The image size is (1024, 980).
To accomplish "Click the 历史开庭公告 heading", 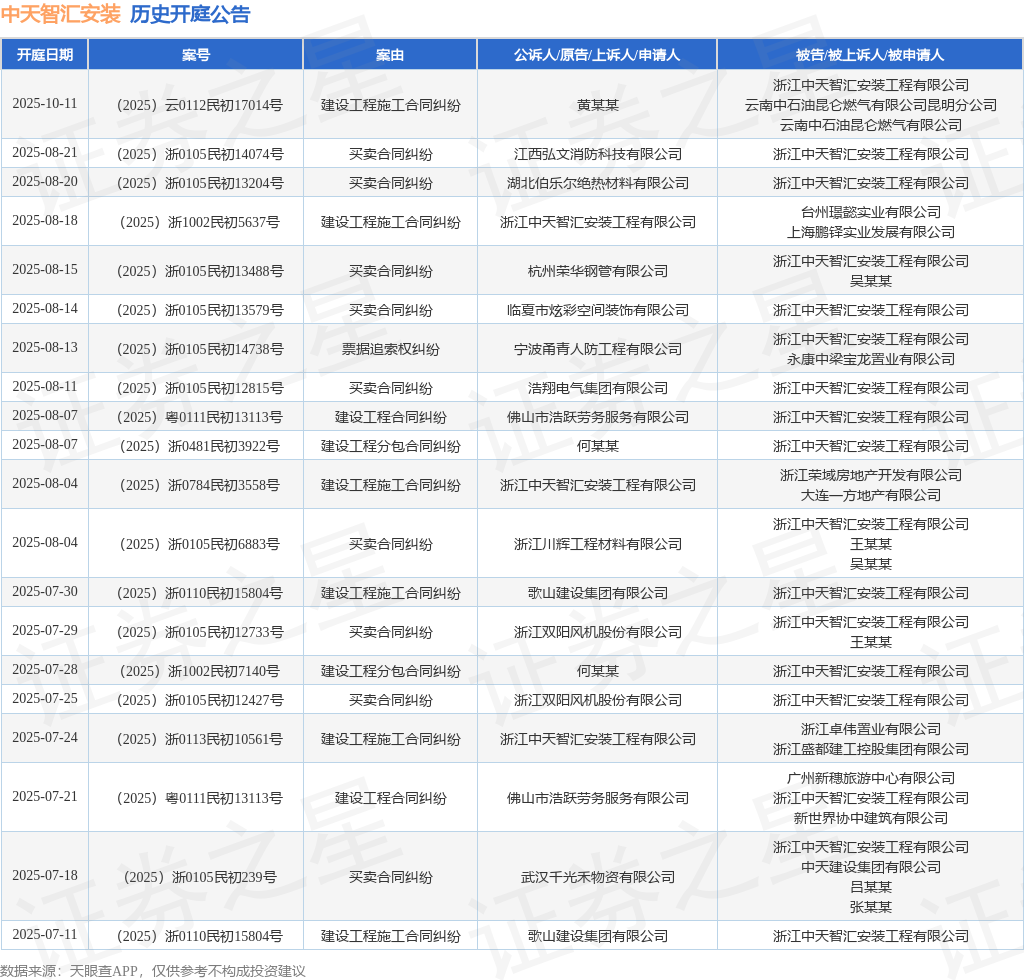I will tap(190, 14).
